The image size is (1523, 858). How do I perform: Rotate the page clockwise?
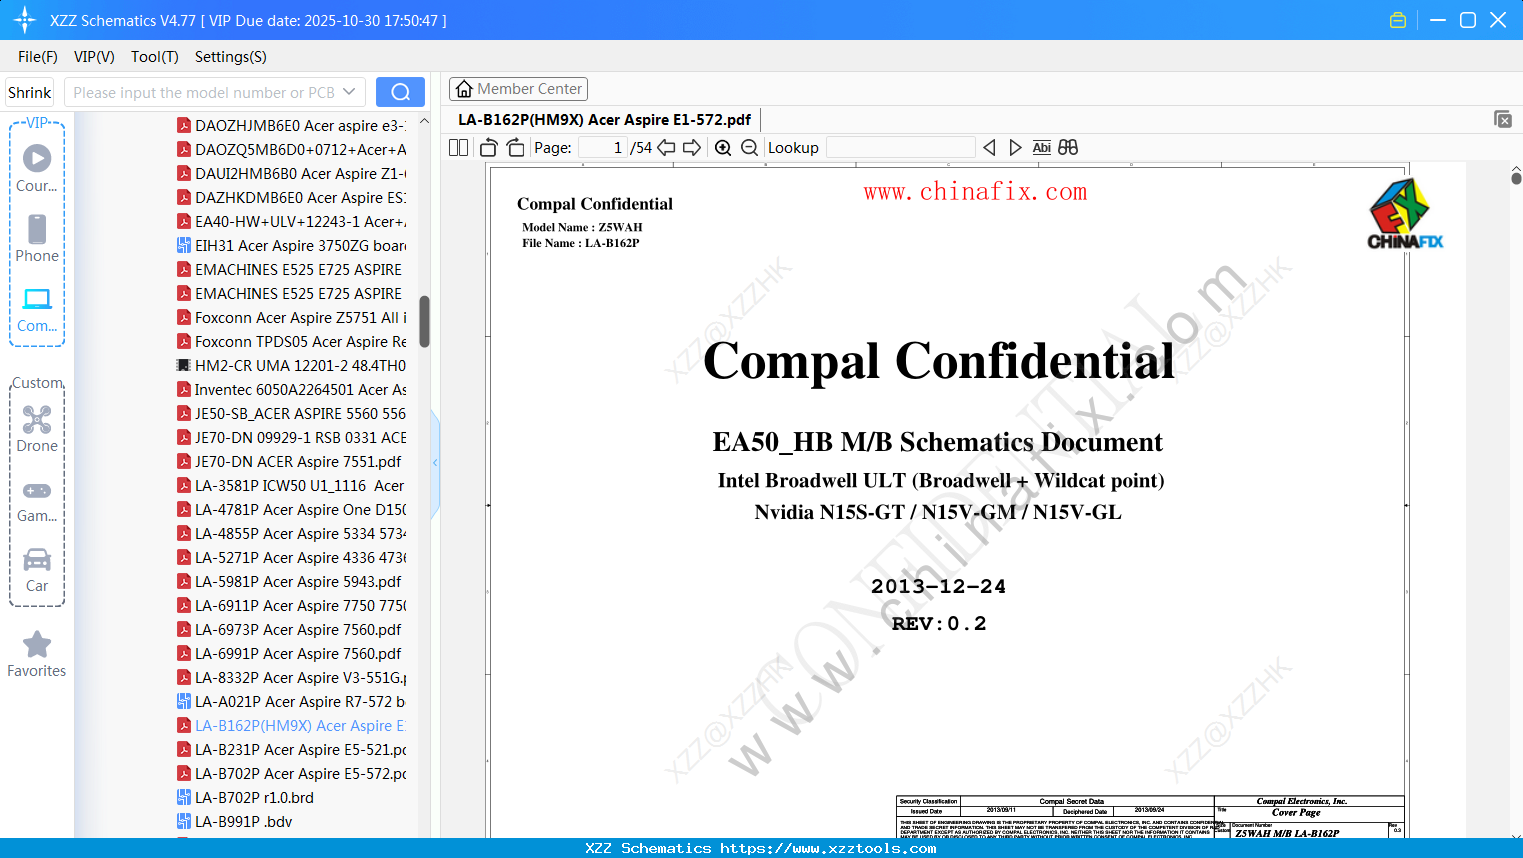click(515, 148)
